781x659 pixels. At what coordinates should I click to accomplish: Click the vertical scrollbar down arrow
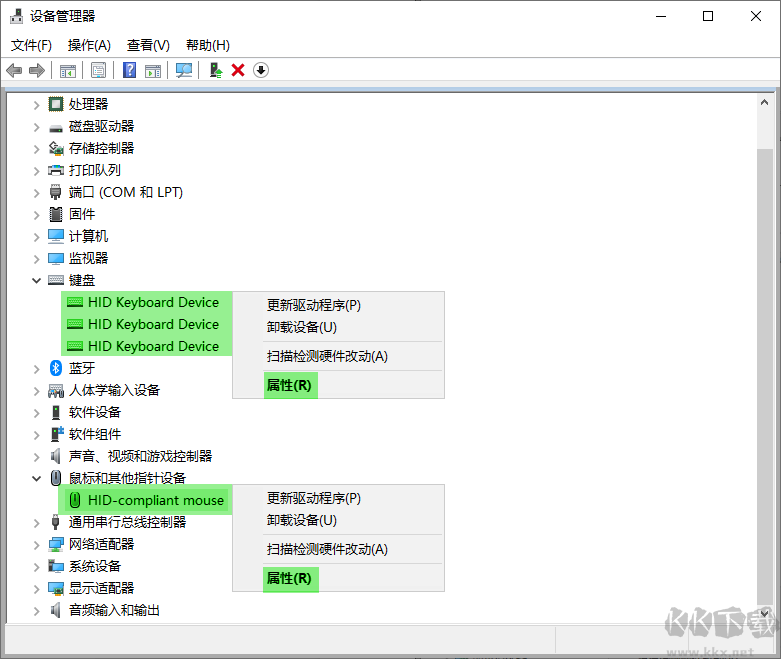(x=765, y=612)
